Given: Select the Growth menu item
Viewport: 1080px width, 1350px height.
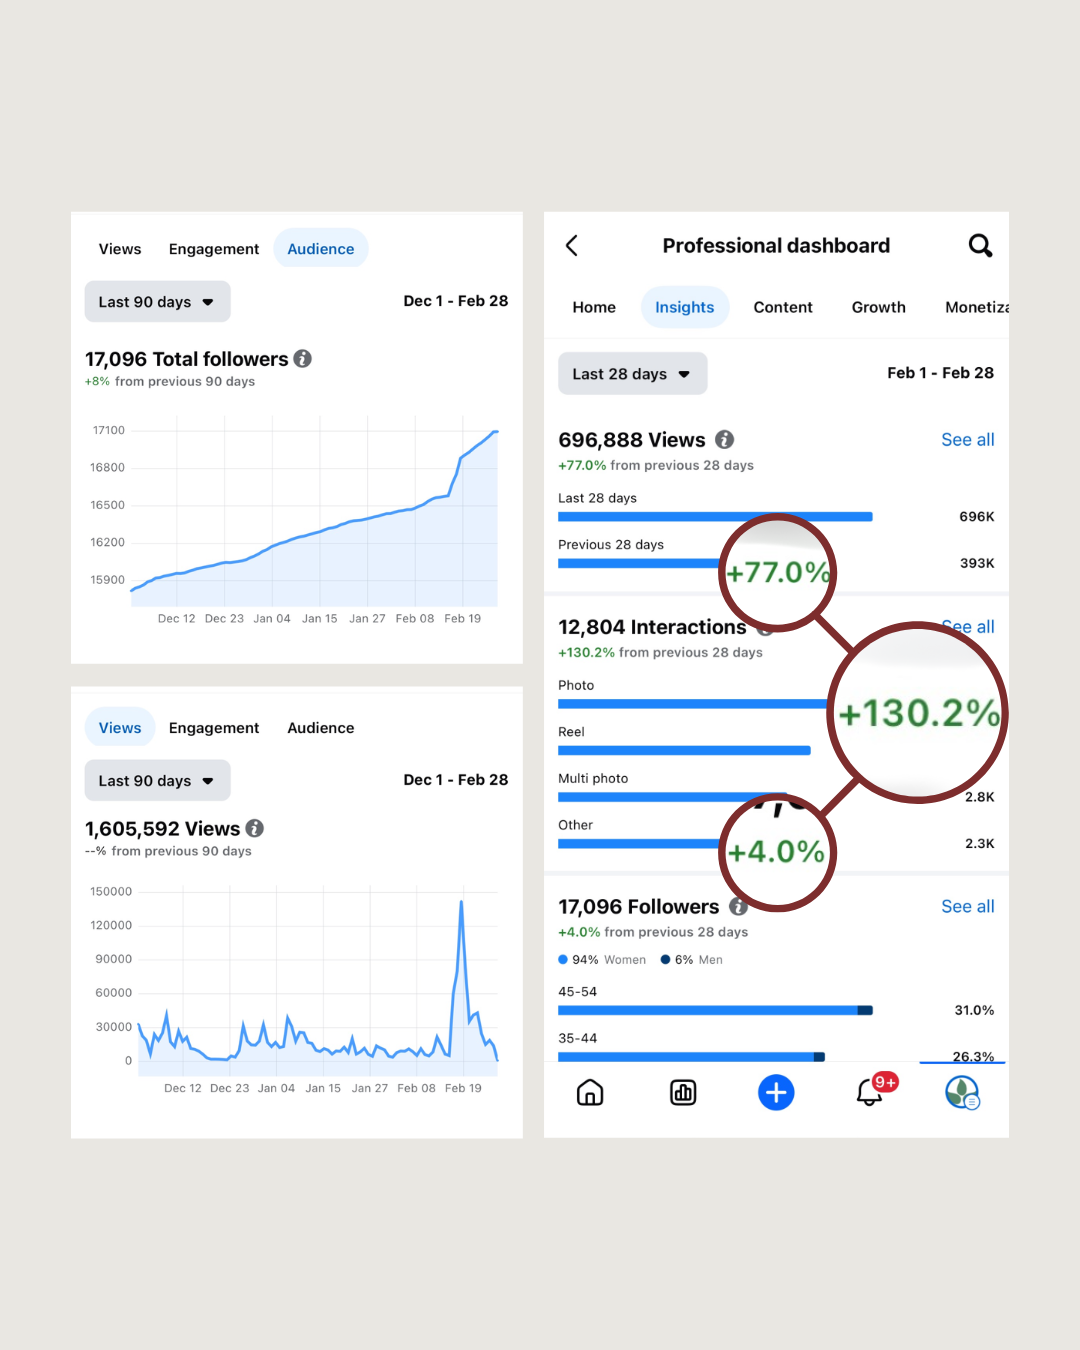Looking at the screenshot, I should pyautogui.click(x=878, y=307).
